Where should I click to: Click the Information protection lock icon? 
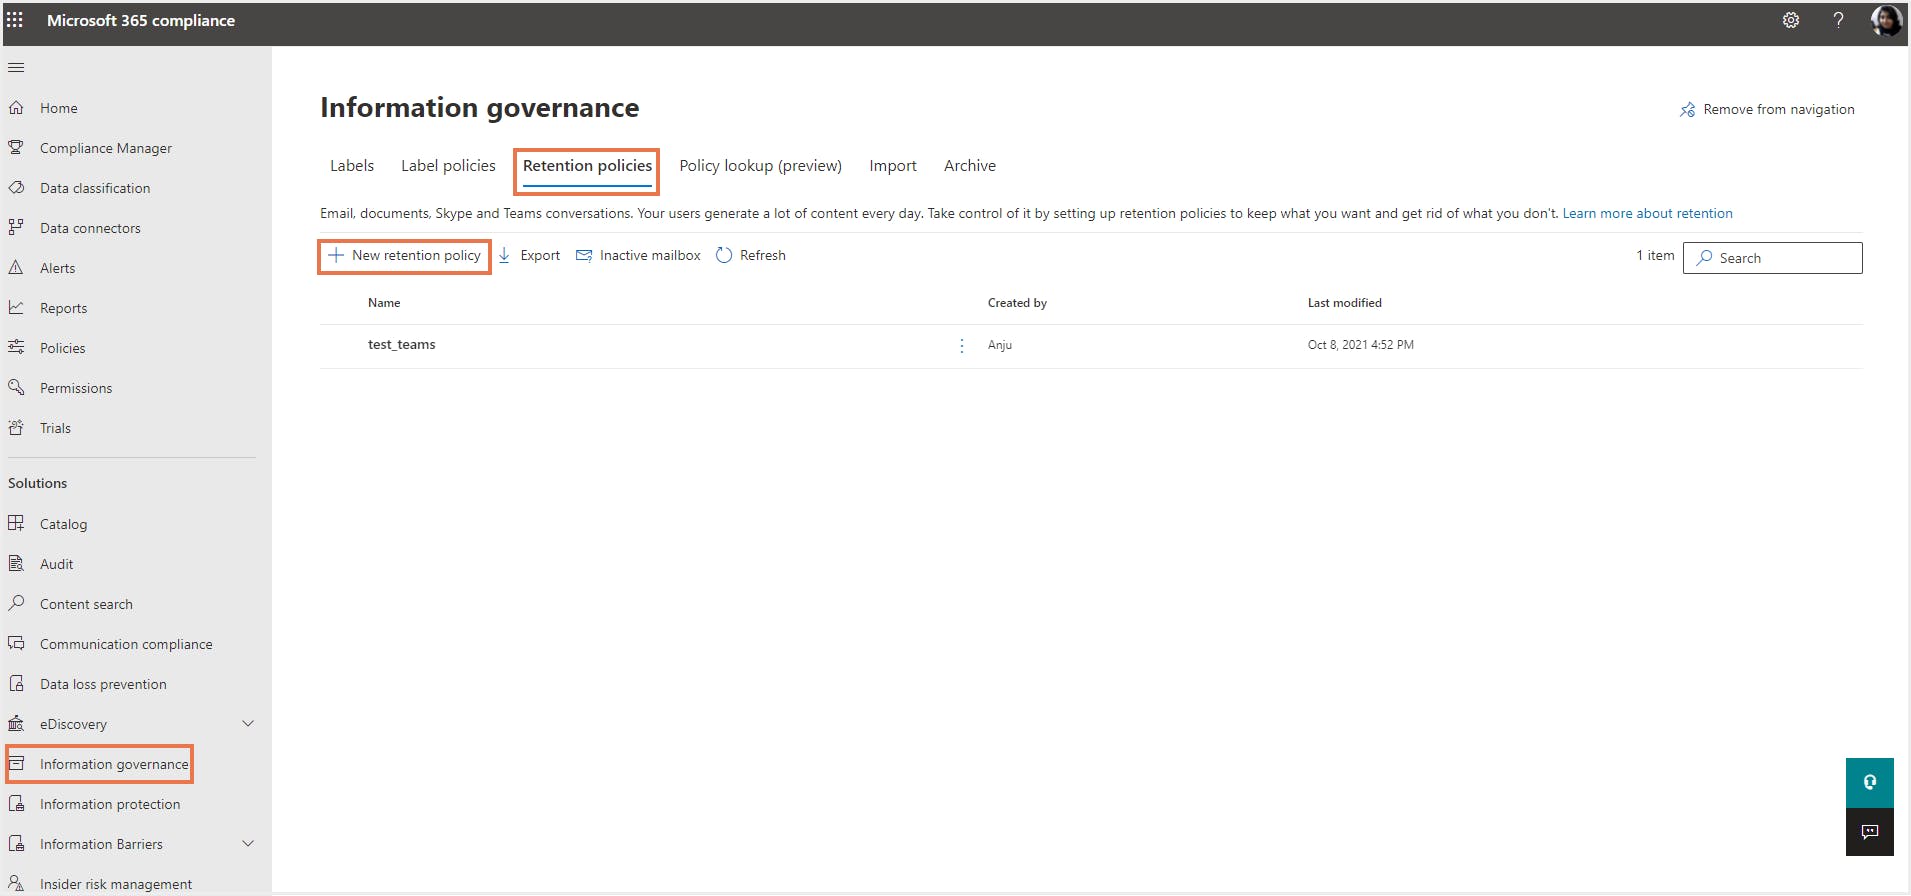coord(16,804)
